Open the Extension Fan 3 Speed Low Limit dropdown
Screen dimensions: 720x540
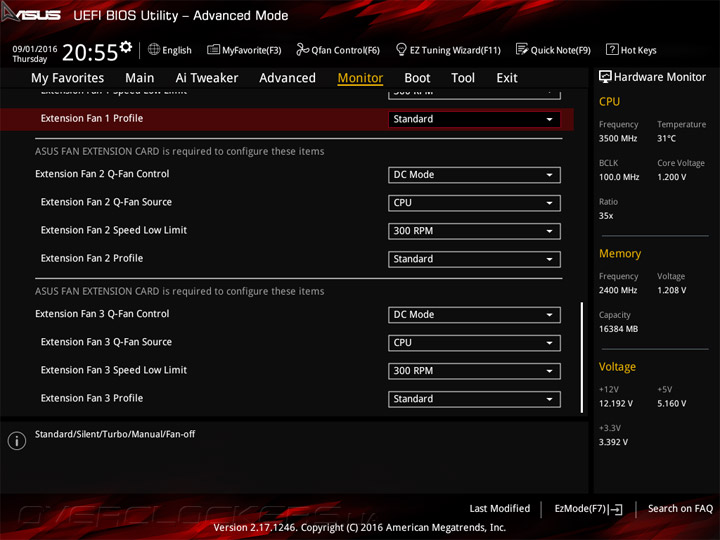pos(474,371)
